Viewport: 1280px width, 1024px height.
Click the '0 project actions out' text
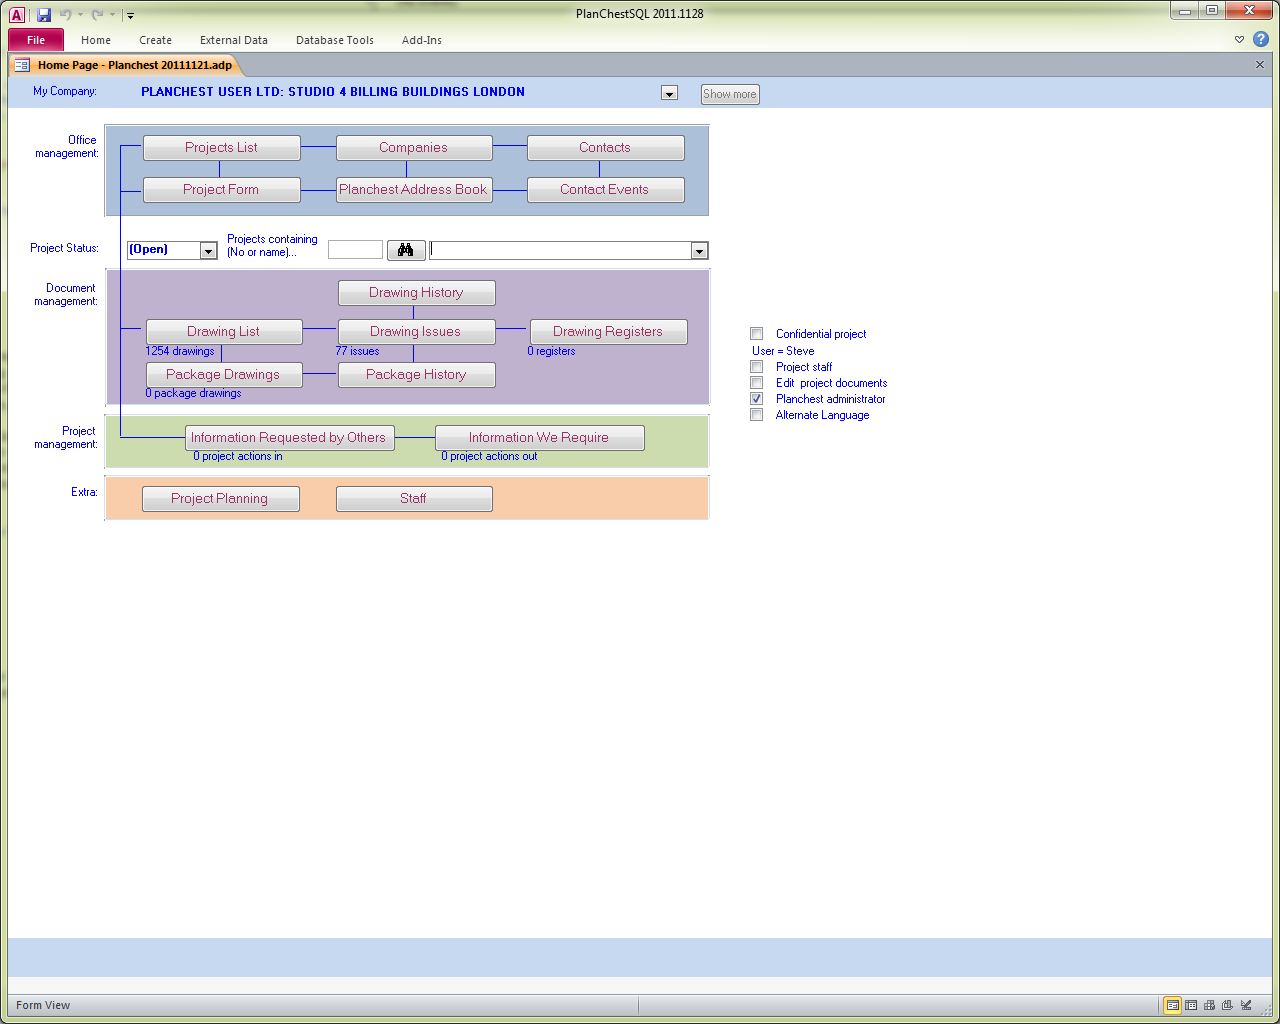[x=489, y=457]
